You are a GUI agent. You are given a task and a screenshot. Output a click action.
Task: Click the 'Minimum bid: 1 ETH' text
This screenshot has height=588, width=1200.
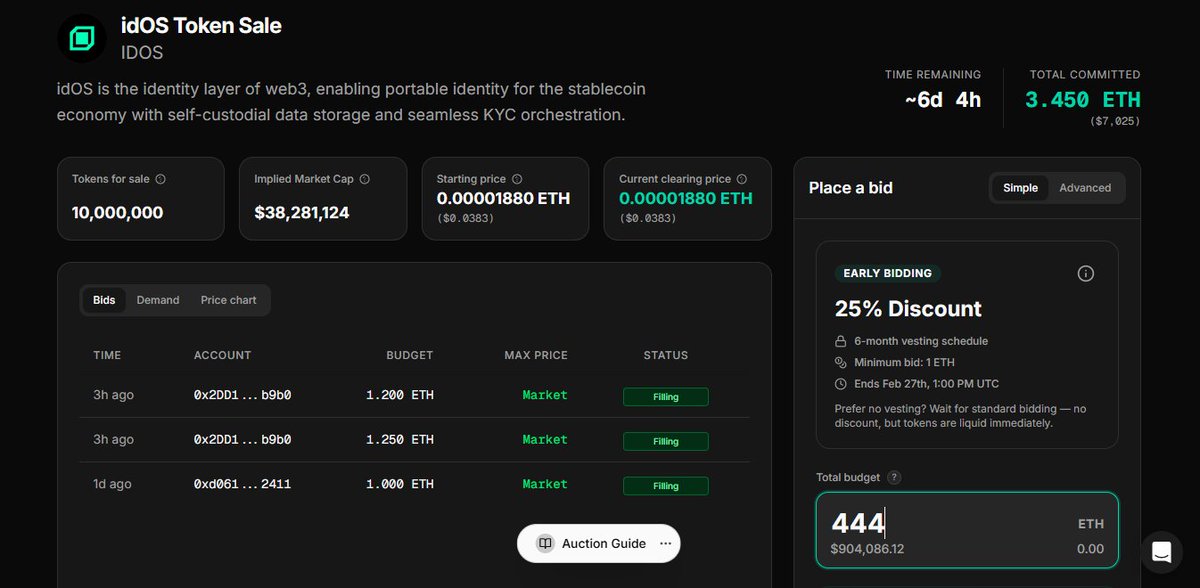pos(904,362)
